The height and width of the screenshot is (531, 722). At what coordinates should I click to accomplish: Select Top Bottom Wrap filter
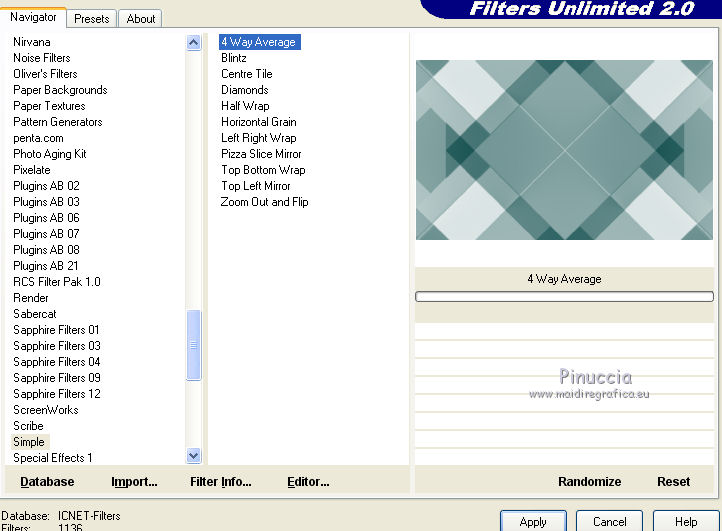263,170
